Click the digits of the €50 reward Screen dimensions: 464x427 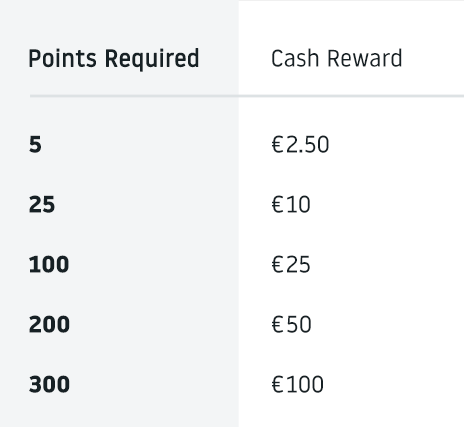(x=299, y=325)
